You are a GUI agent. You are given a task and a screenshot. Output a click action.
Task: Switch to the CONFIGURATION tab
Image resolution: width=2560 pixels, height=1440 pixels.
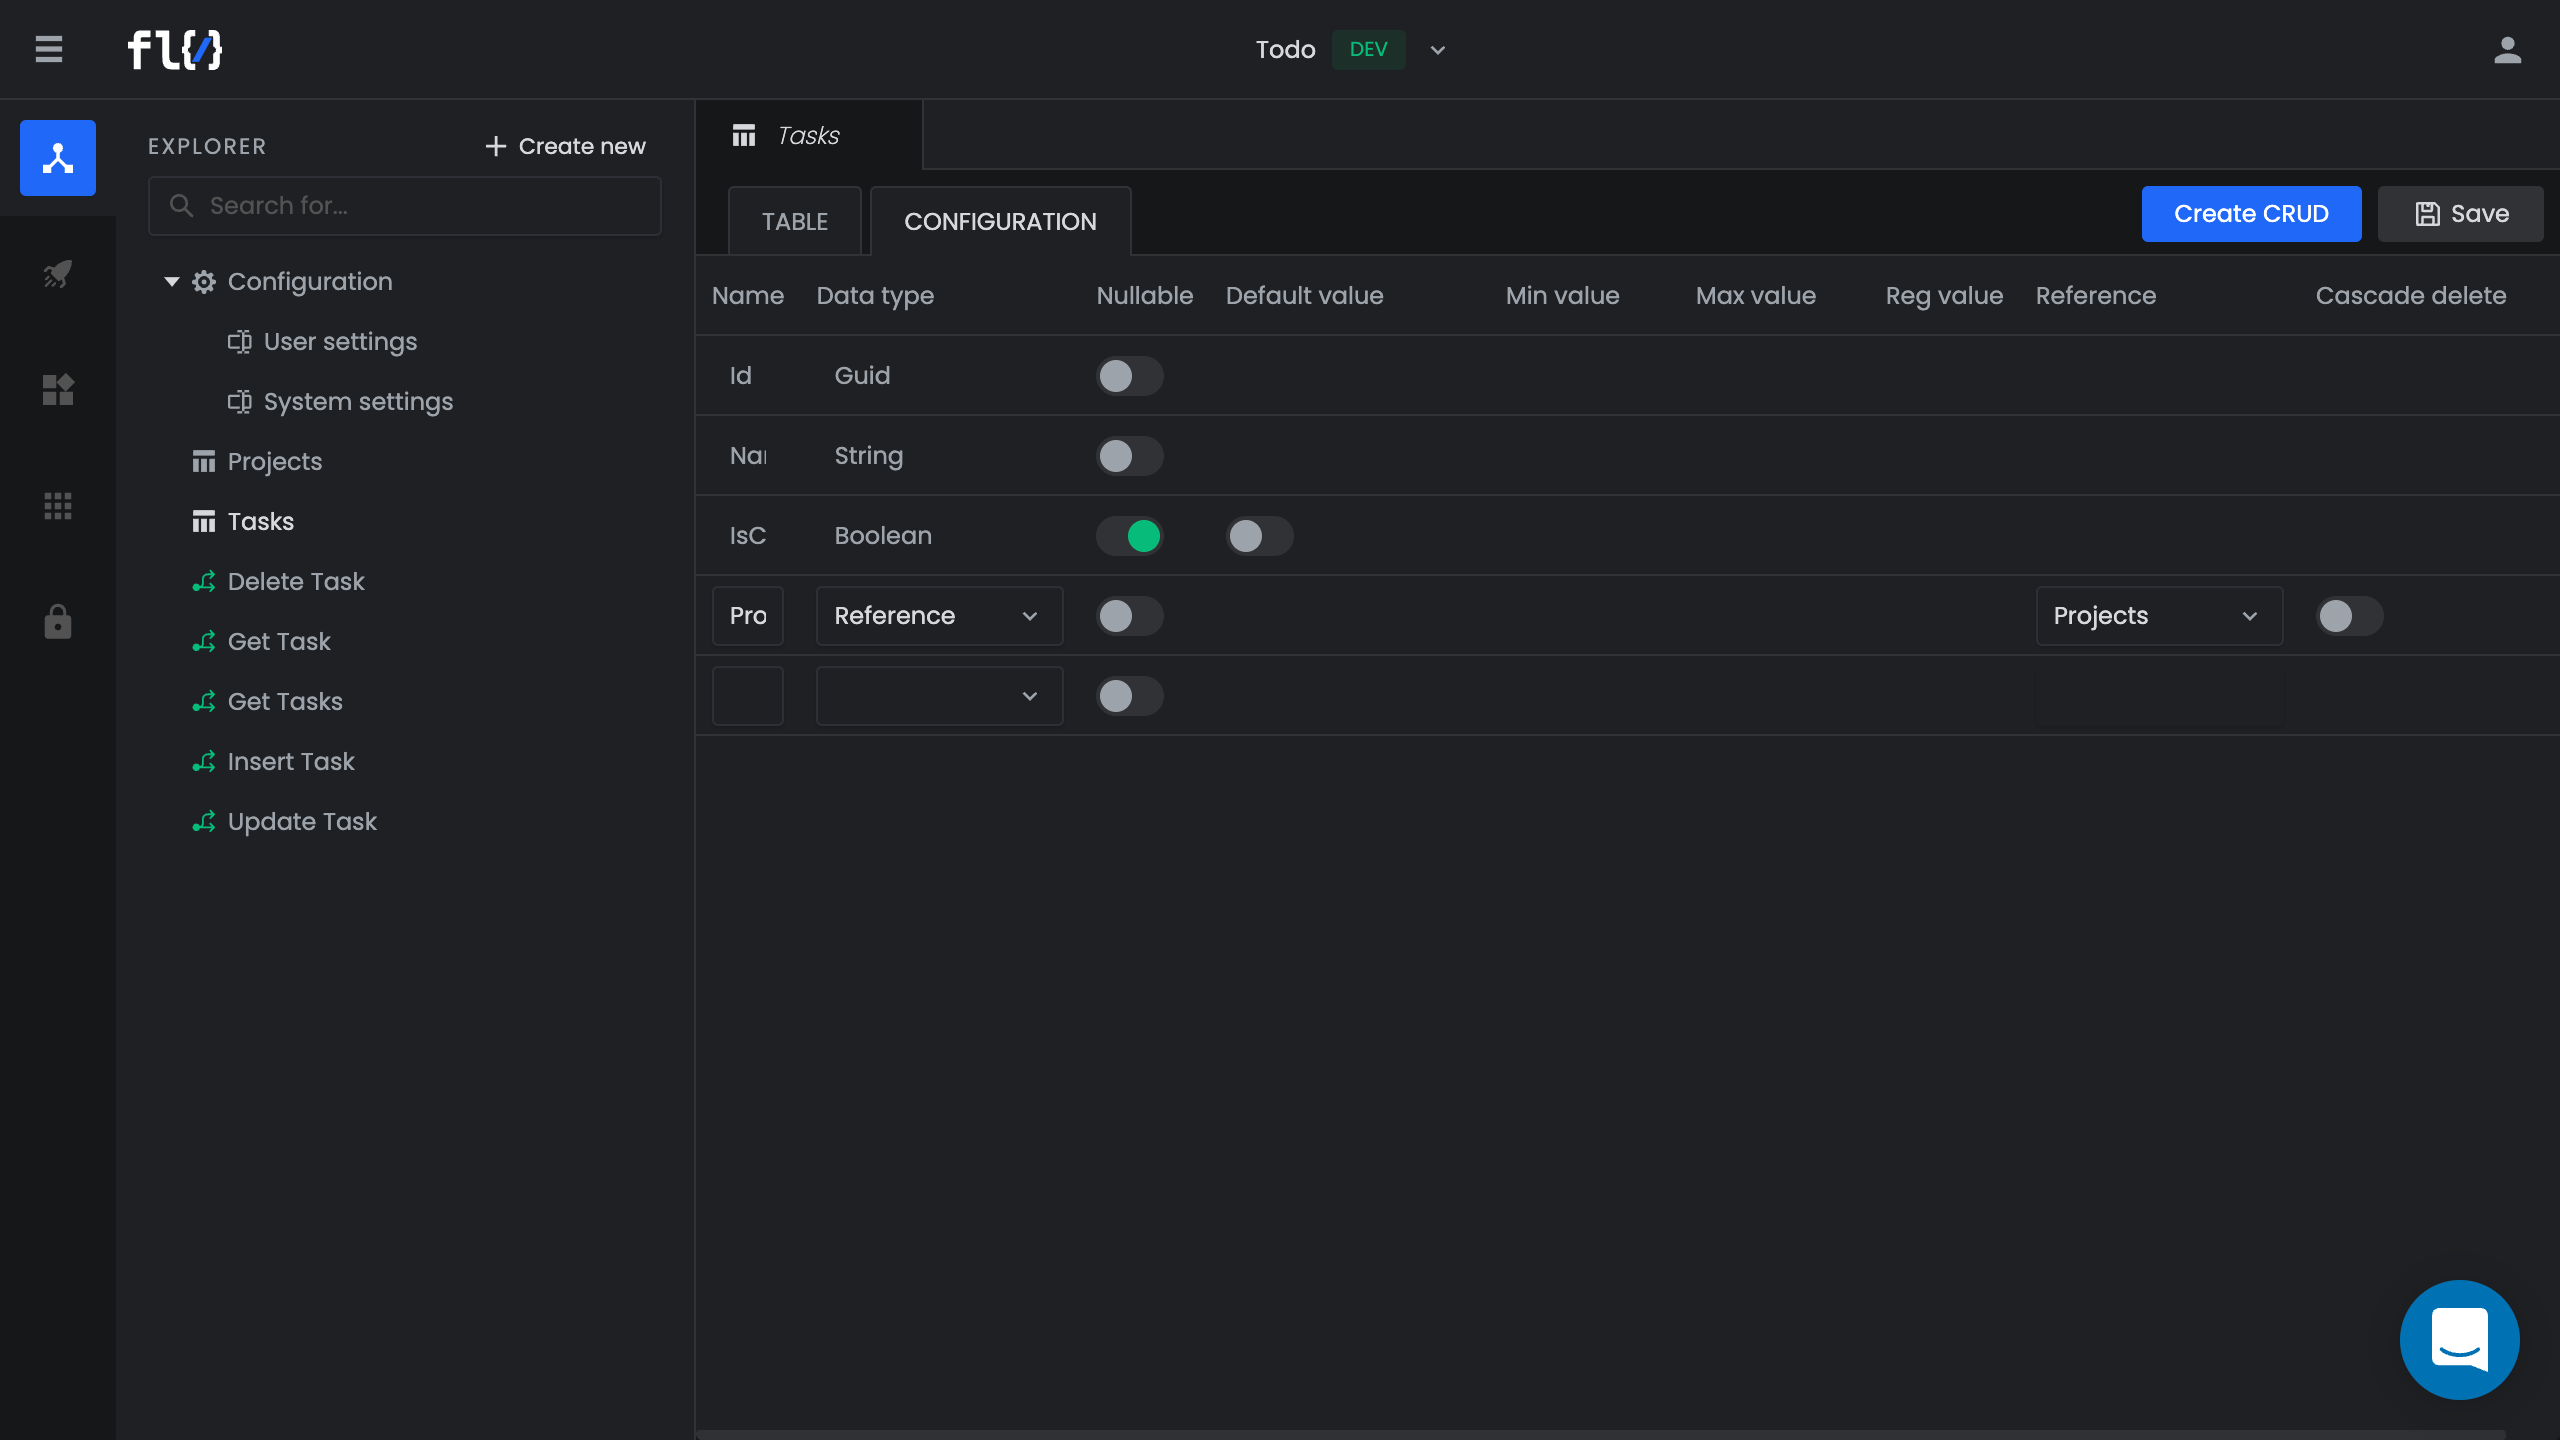coord(1000,221)
